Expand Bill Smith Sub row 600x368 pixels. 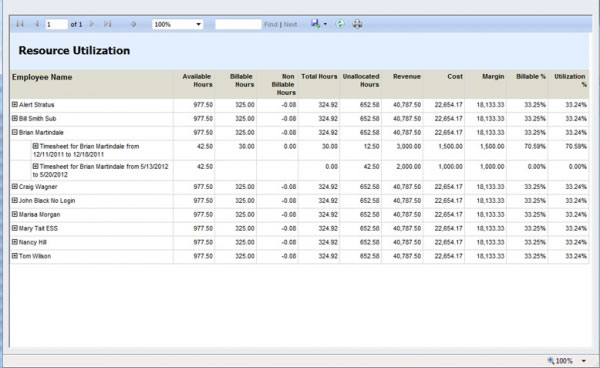click(15, 118)
